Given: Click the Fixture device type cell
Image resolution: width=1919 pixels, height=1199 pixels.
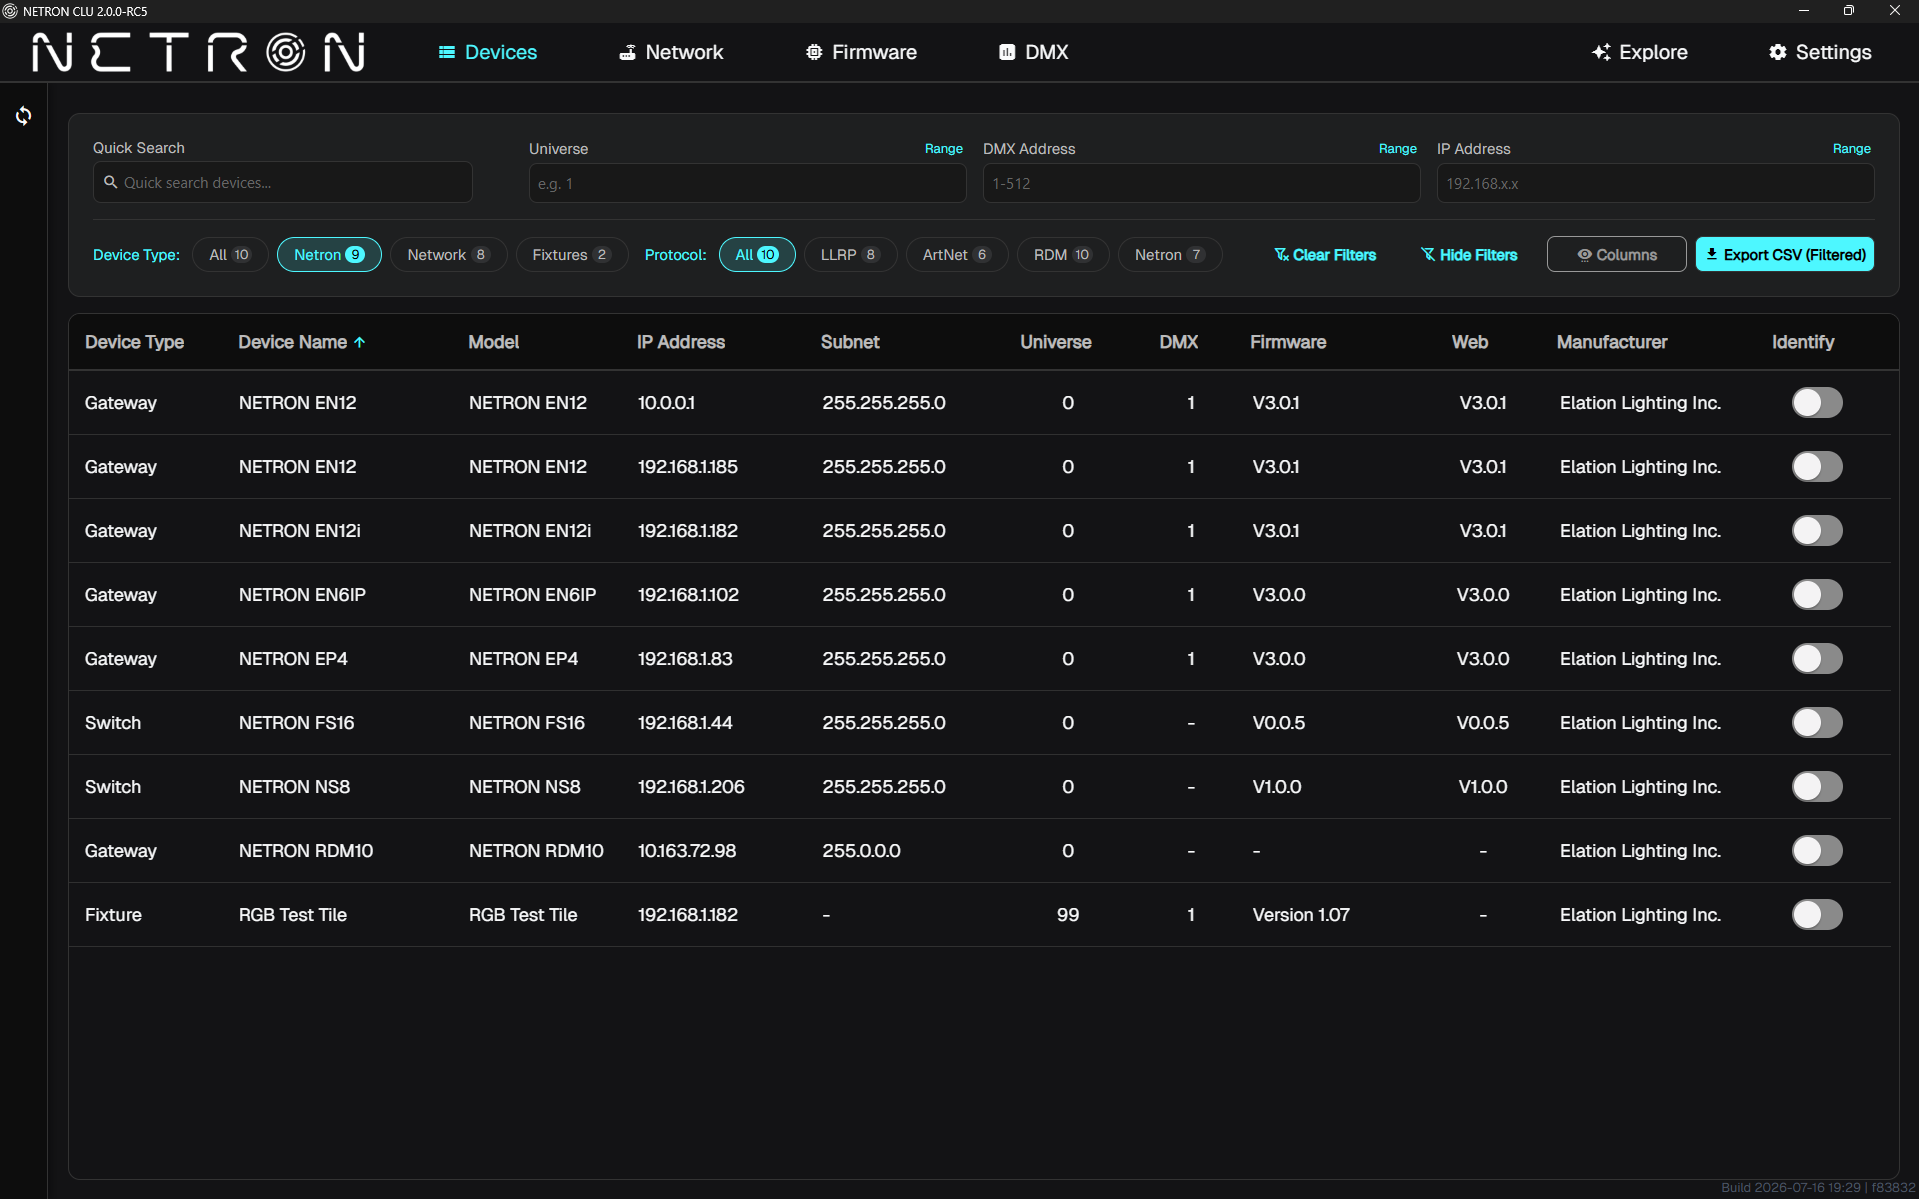Looking at the screenshot, I should [113, 915].
